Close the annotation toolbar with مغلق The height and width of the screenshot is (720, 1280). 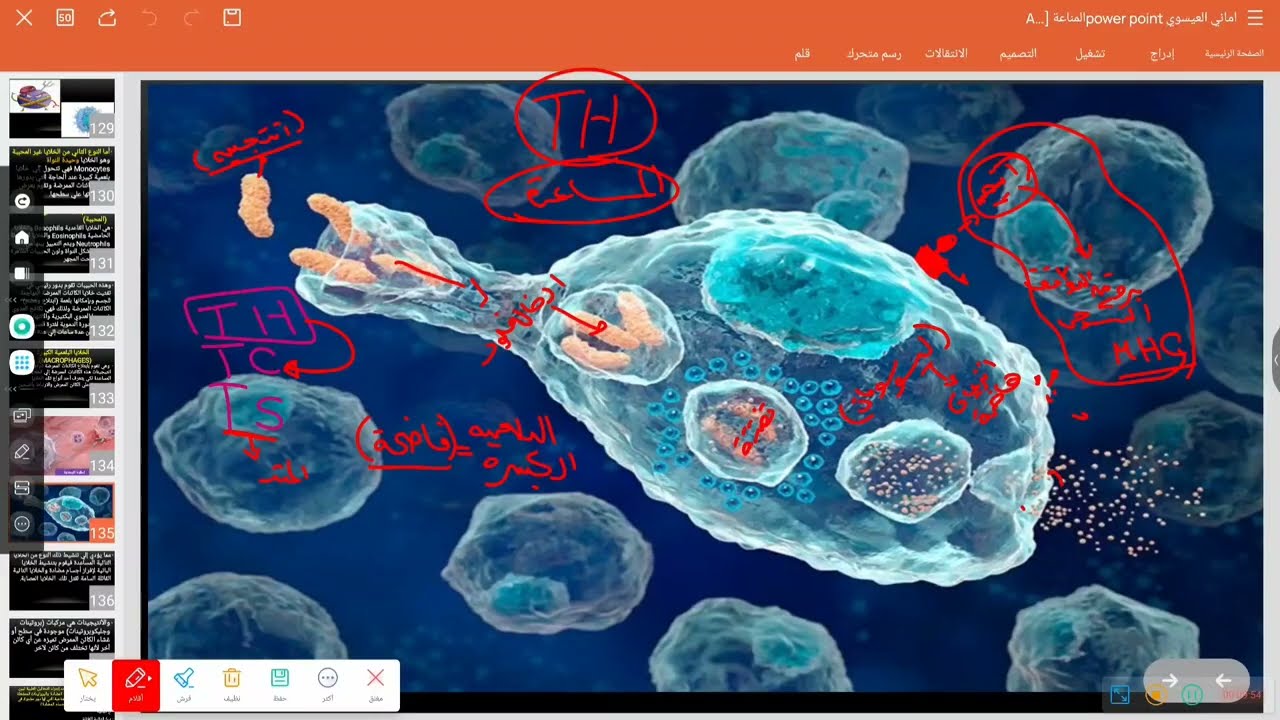(376, 685)
